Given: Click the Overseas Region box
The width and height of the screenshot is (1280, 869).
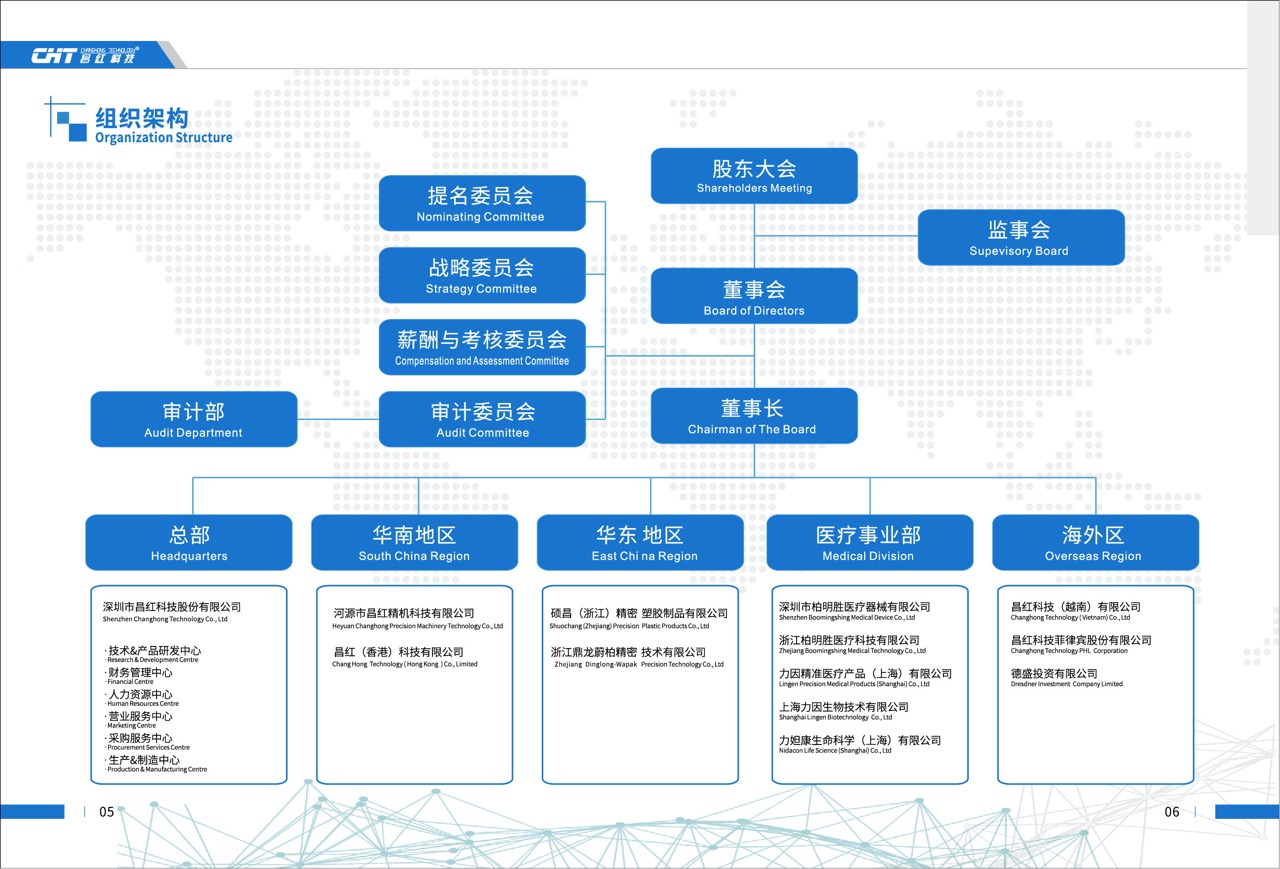Looking at the screenshot, I should pyautogui.click(x=1095, y=543).
